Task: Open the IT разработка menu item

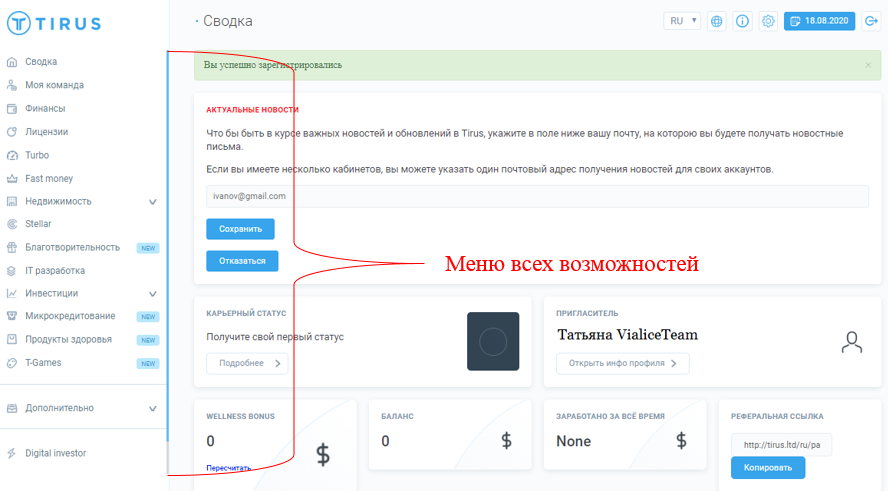Action: coord(55,271)
